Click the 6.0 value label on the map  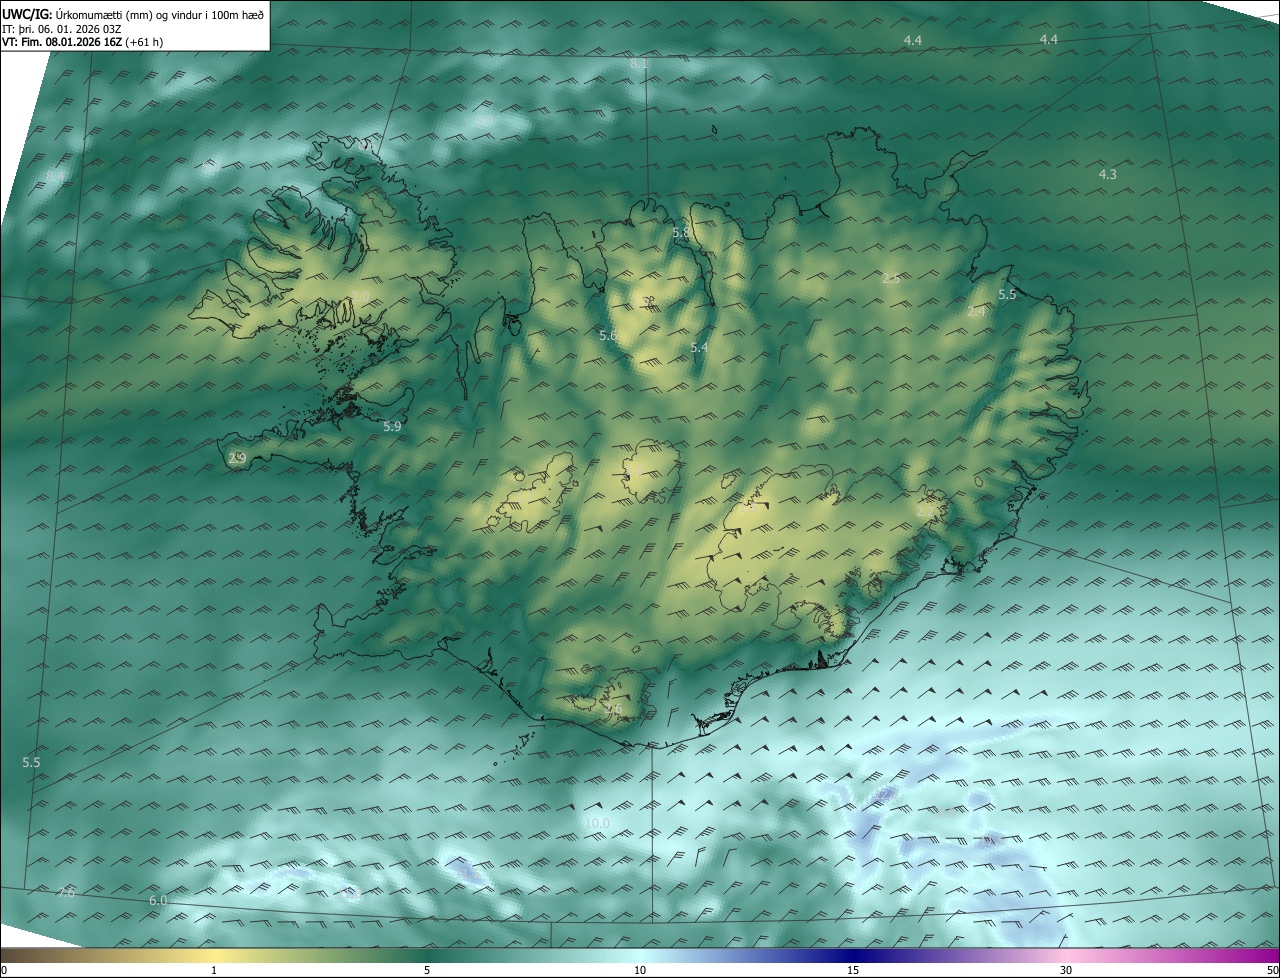158,901
